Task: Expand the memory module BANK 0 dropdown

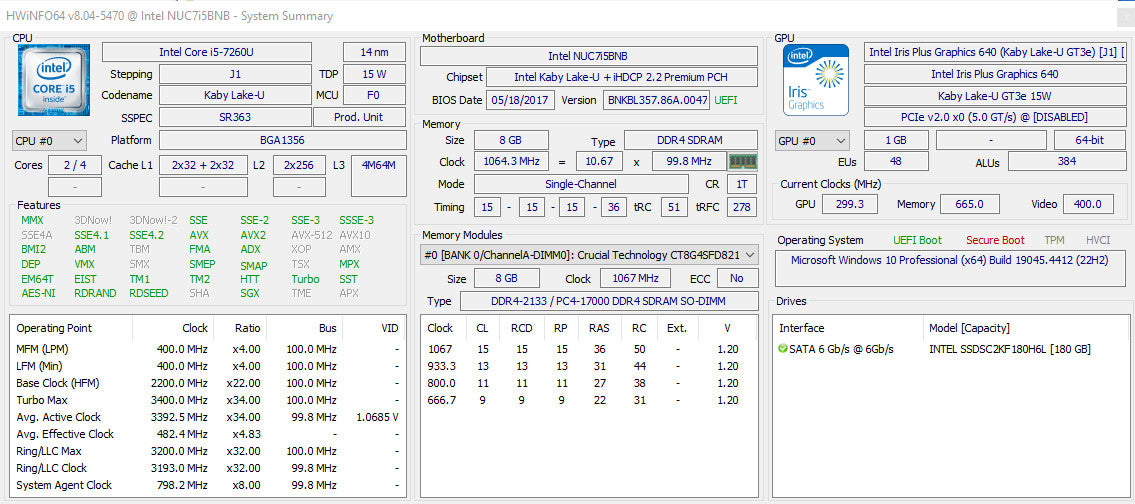Action: [x=589, y=255]
